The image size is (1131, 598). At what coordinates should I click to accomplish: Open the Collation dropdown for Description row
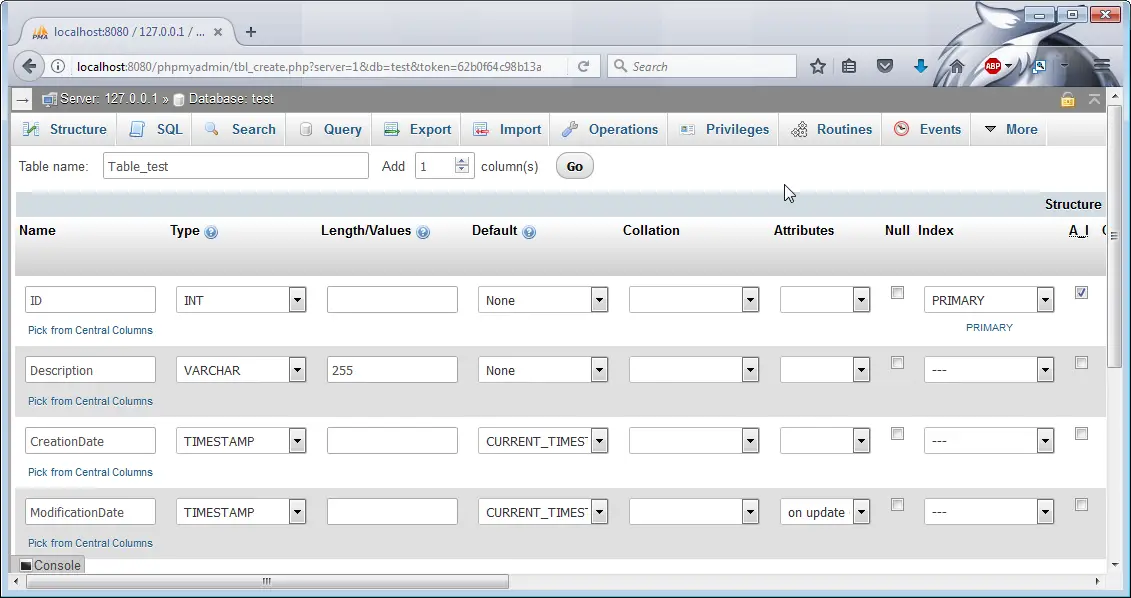pyautogui.click(x=694, y=370)
